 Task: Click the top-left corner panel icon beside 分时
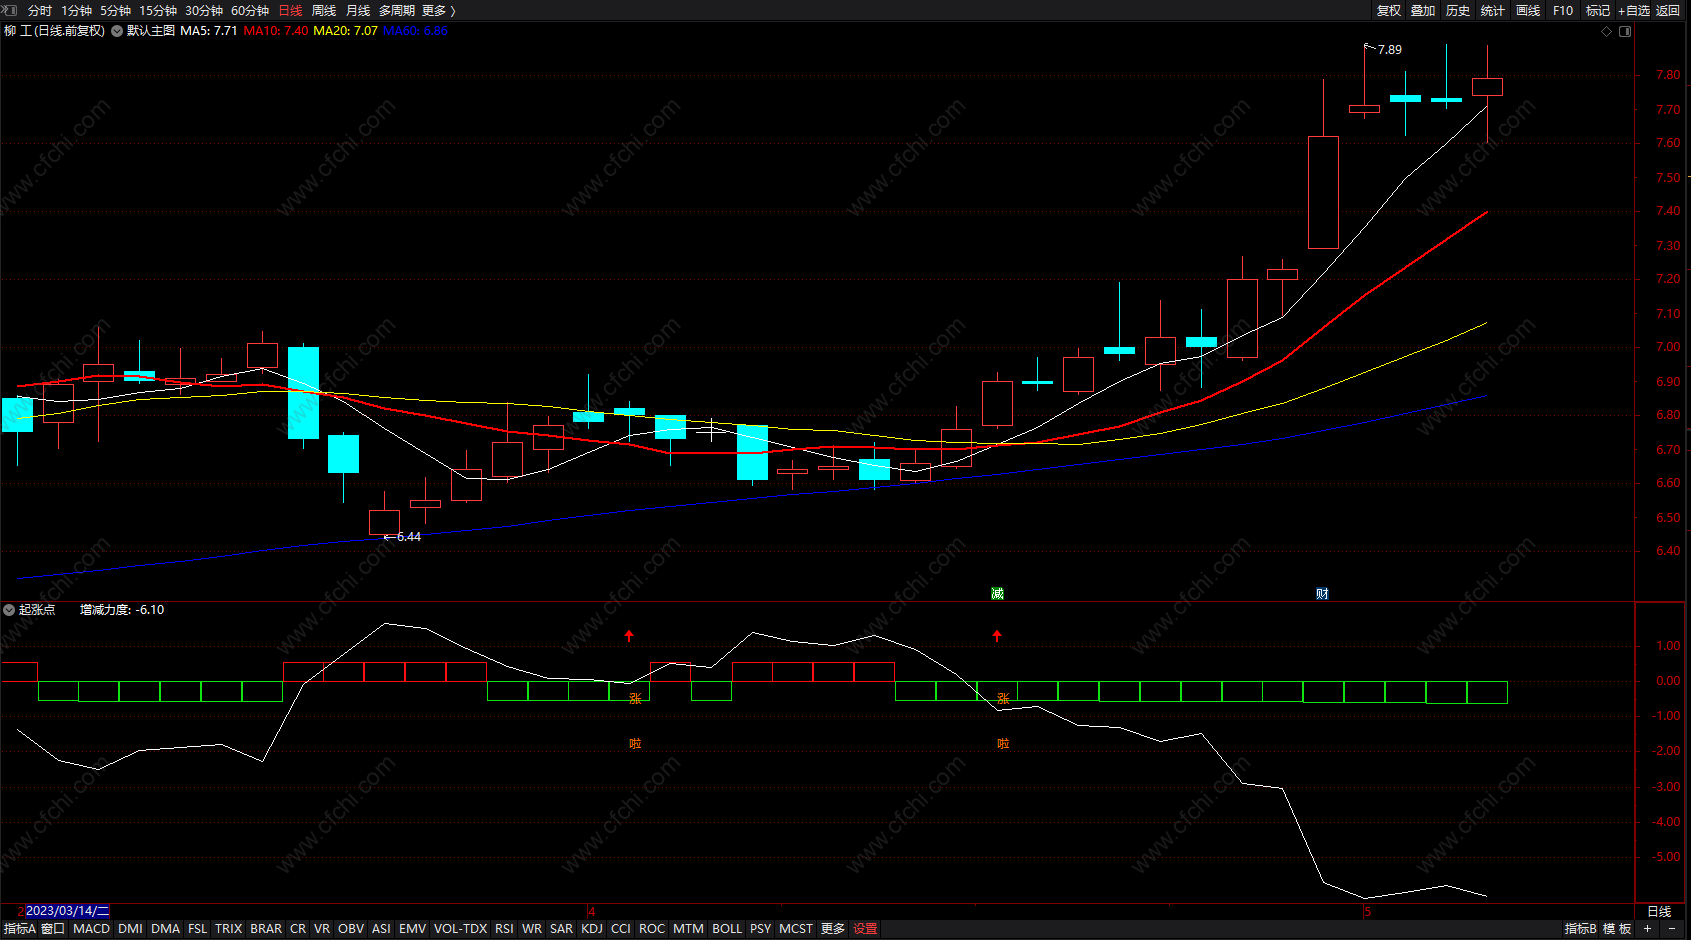point(10,10)
